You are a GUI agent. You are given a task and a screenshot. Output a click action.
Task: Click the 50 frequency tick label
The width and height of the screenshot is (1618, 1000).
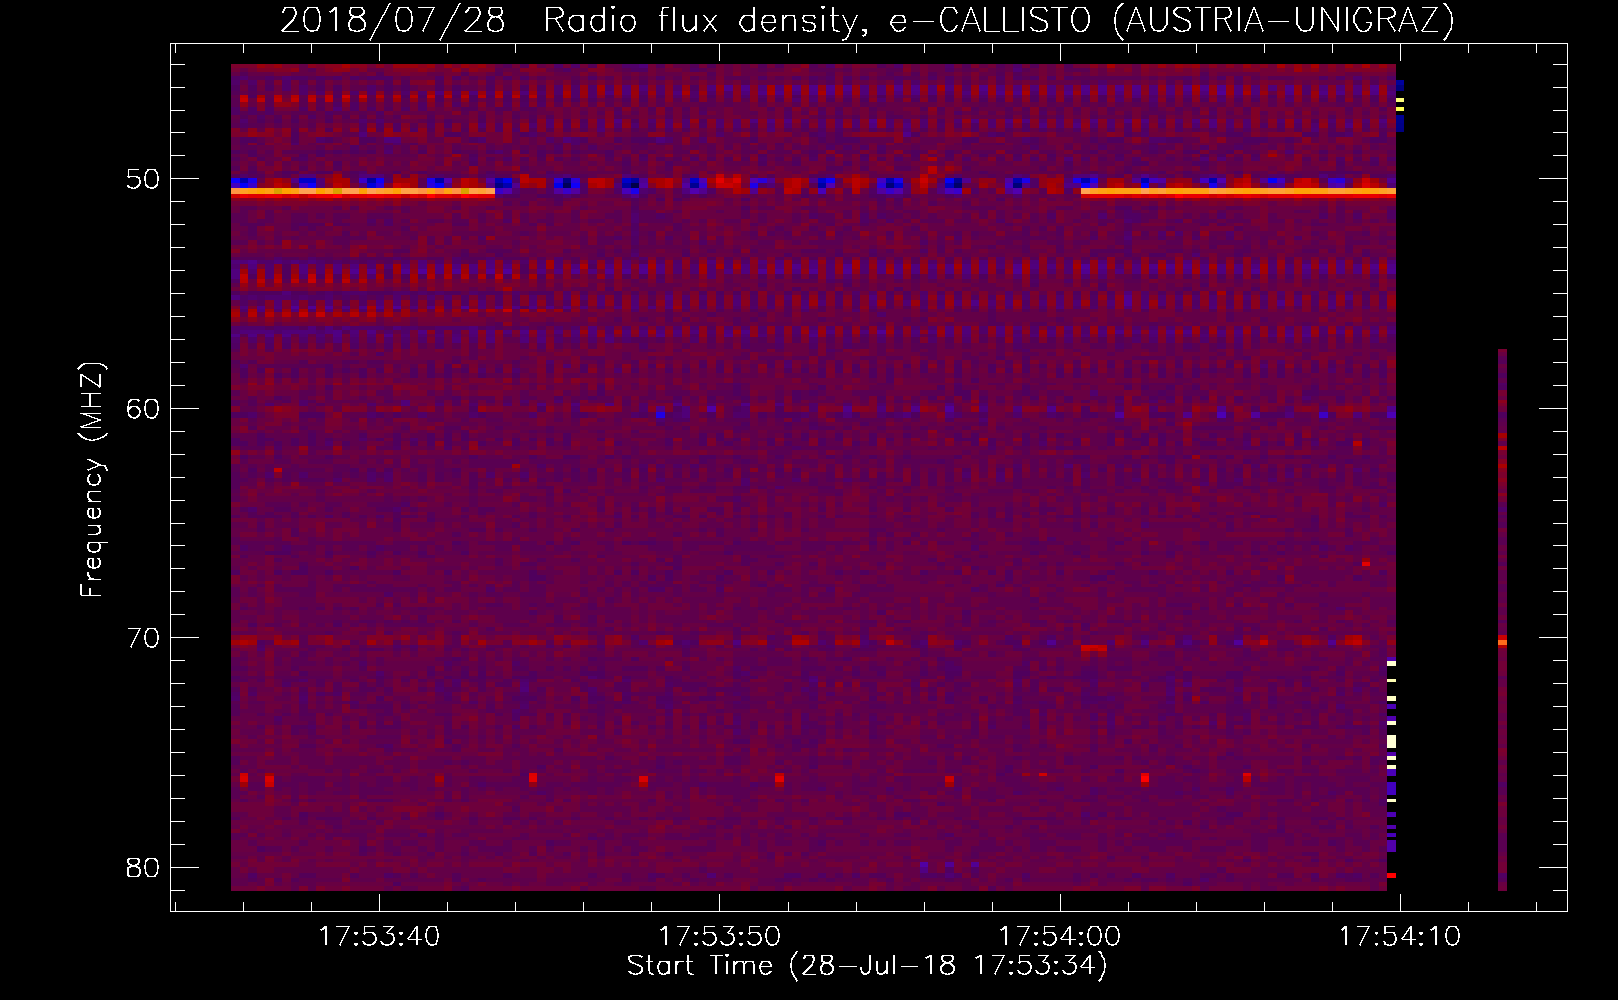pyautogui.click(x=143, y=179)
